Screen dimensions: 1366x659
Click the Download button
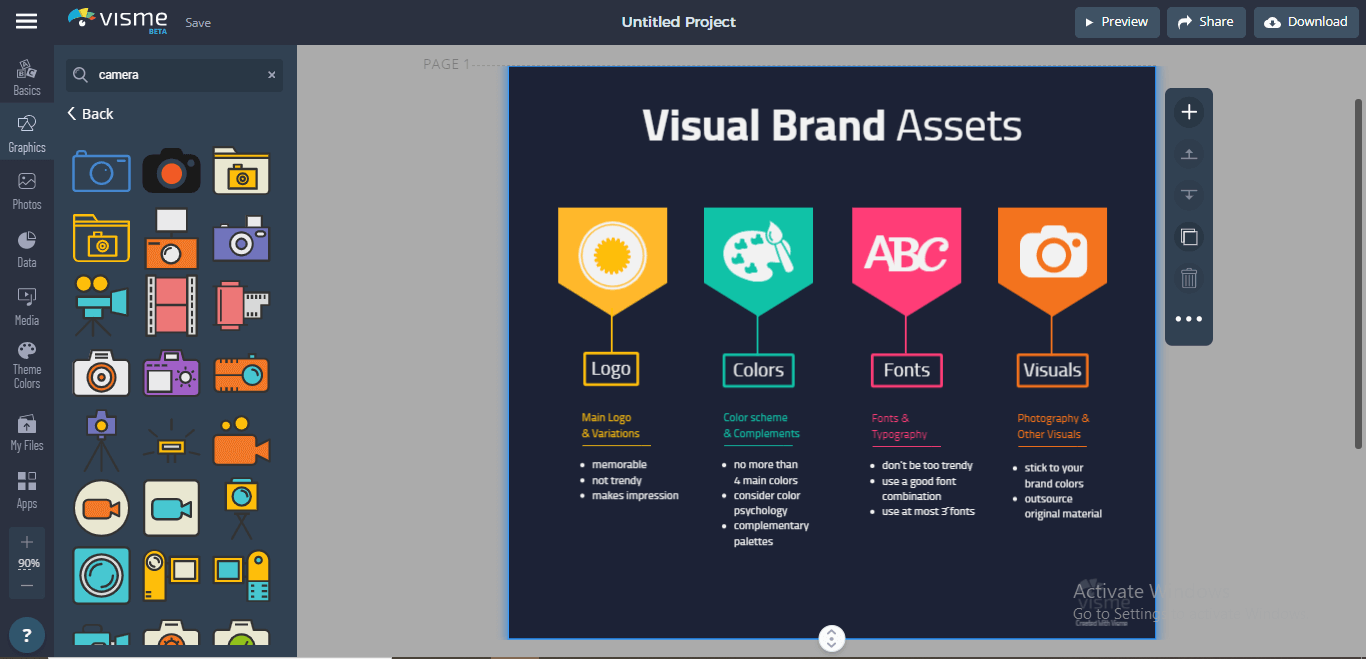coord(1306,21)
